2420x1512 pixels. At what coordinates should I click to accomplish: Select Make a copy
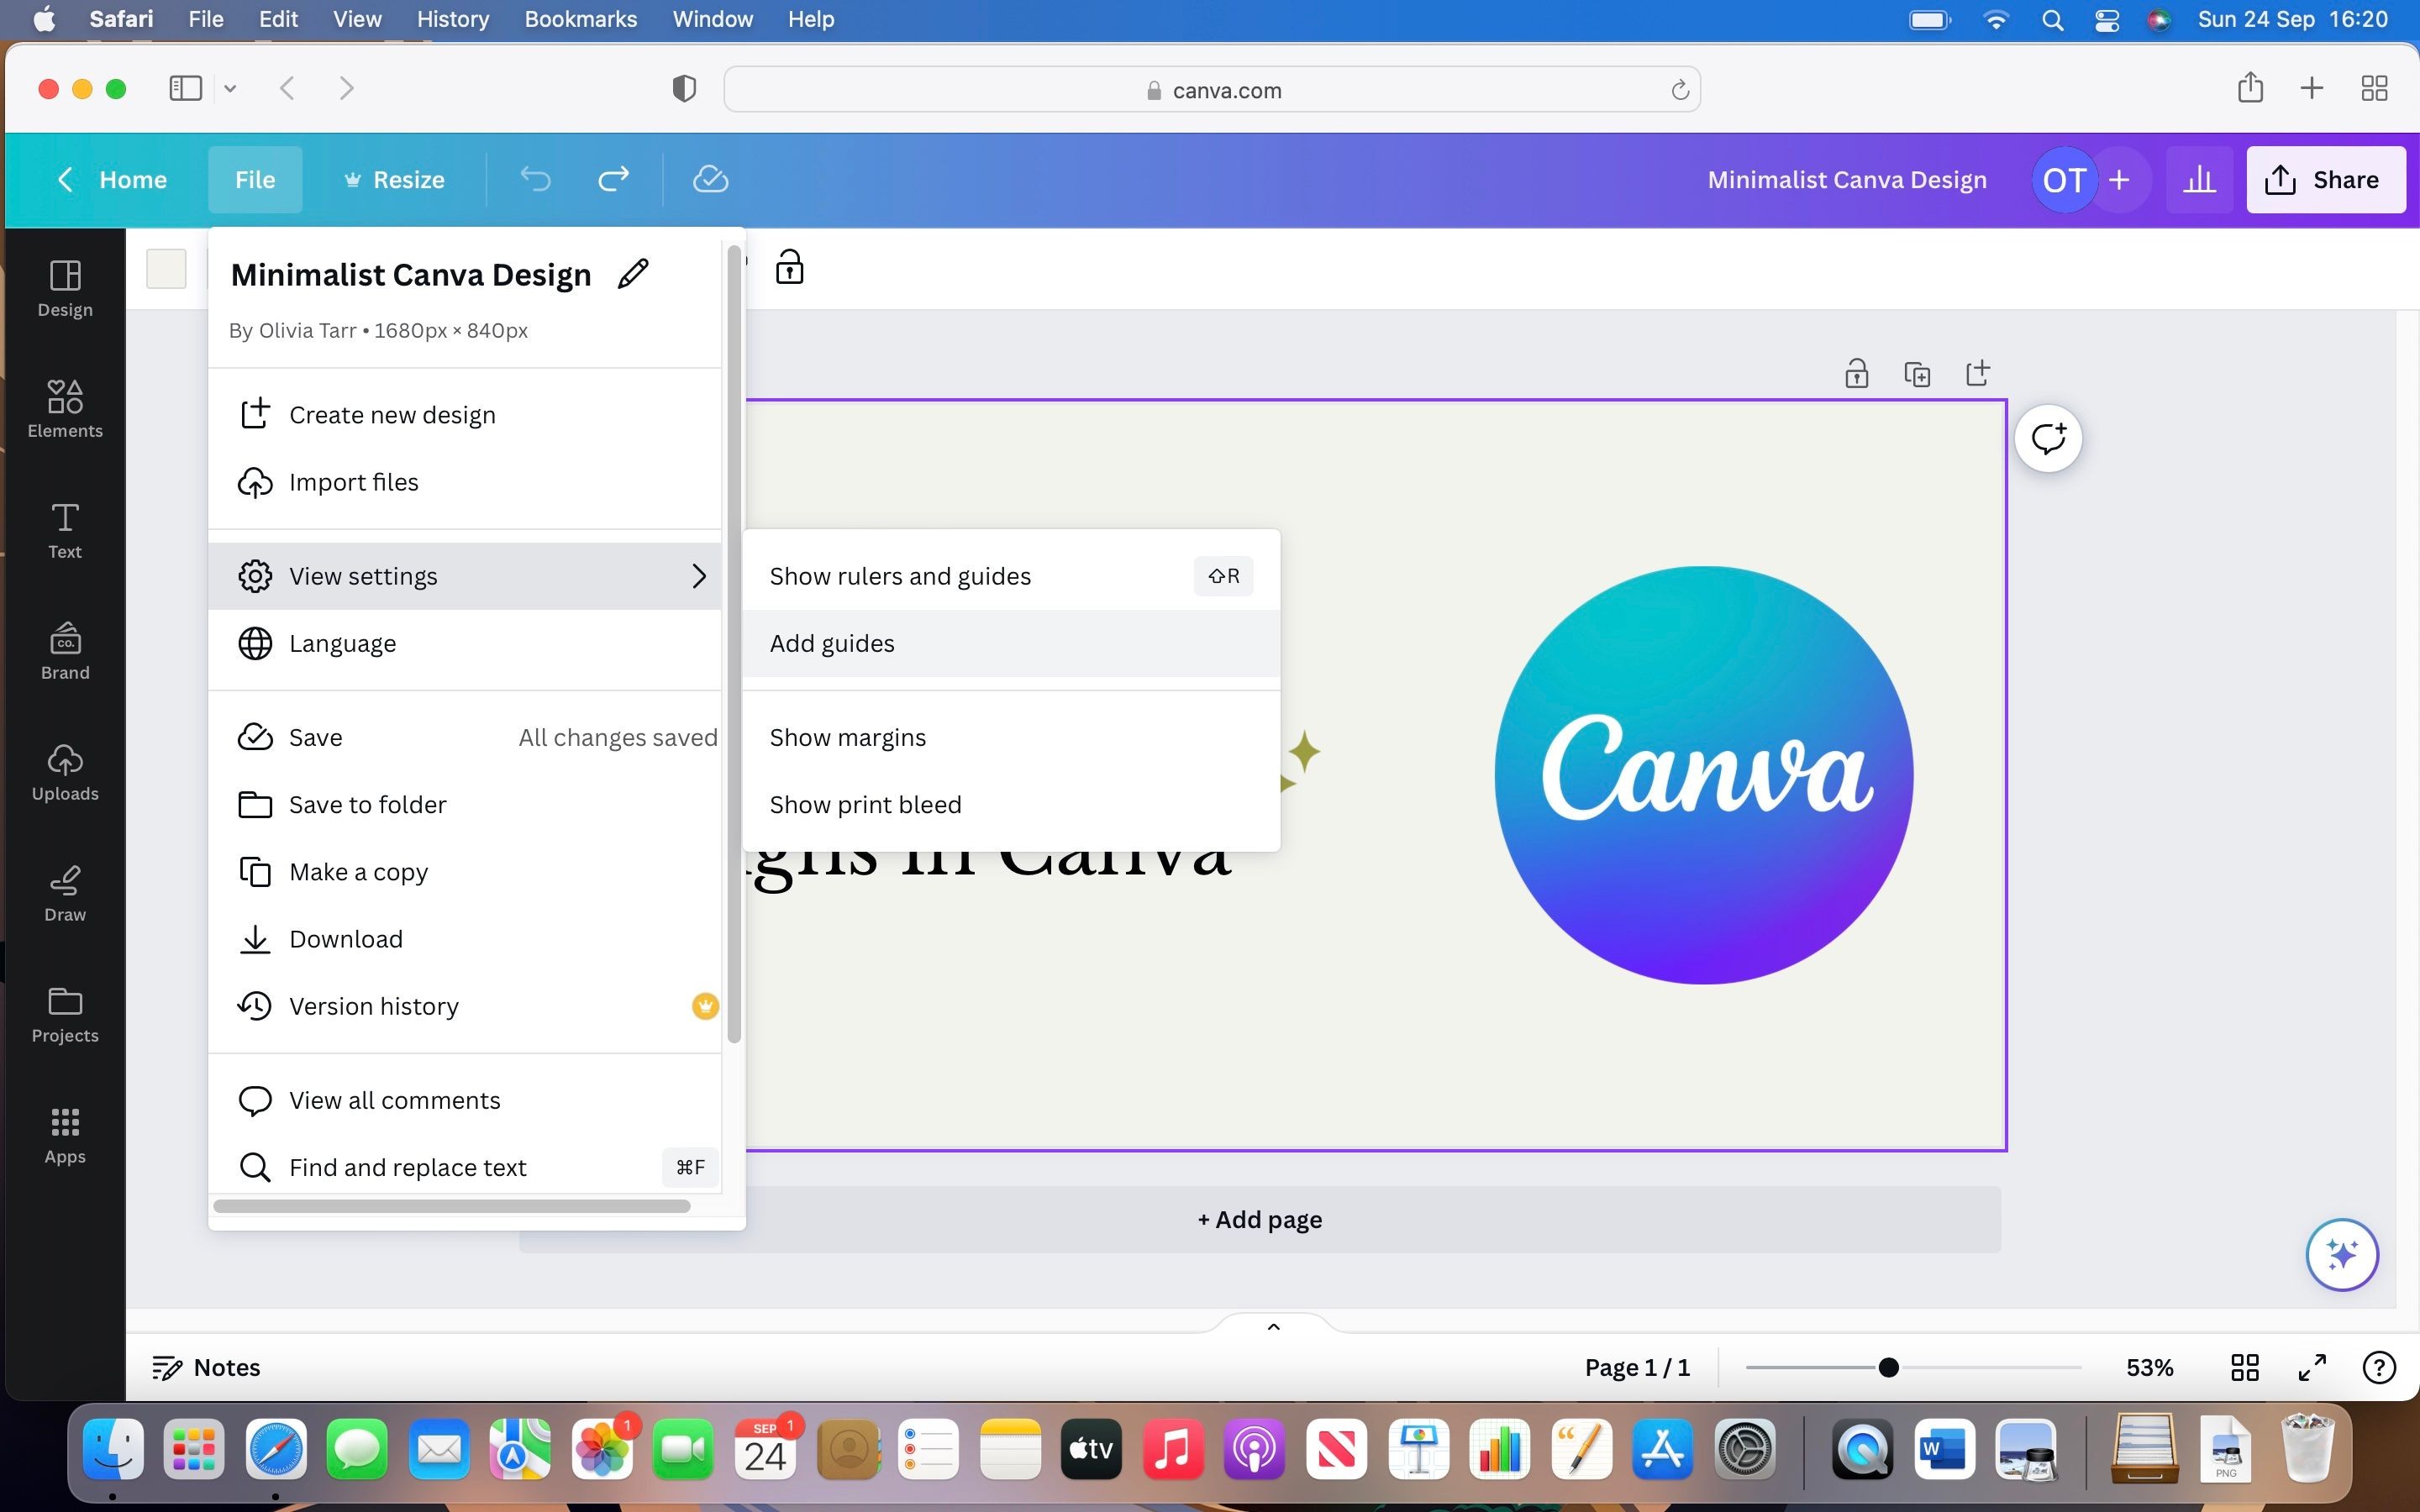tap(465, 871)
